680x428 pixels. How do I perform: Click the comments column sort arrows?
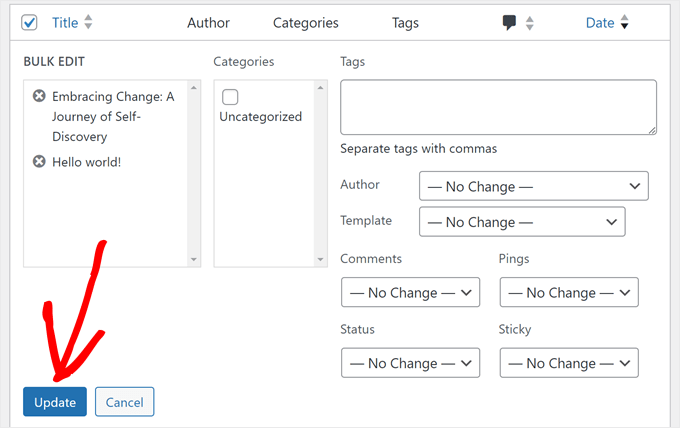click(x=529, y=23)
